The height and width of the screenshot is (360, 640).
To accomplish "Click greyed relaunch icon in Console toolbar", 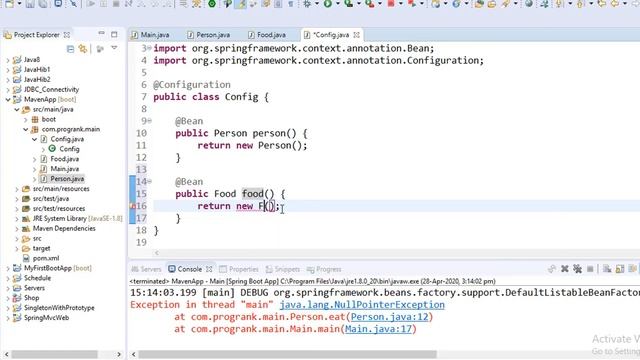I will point(552,269).
